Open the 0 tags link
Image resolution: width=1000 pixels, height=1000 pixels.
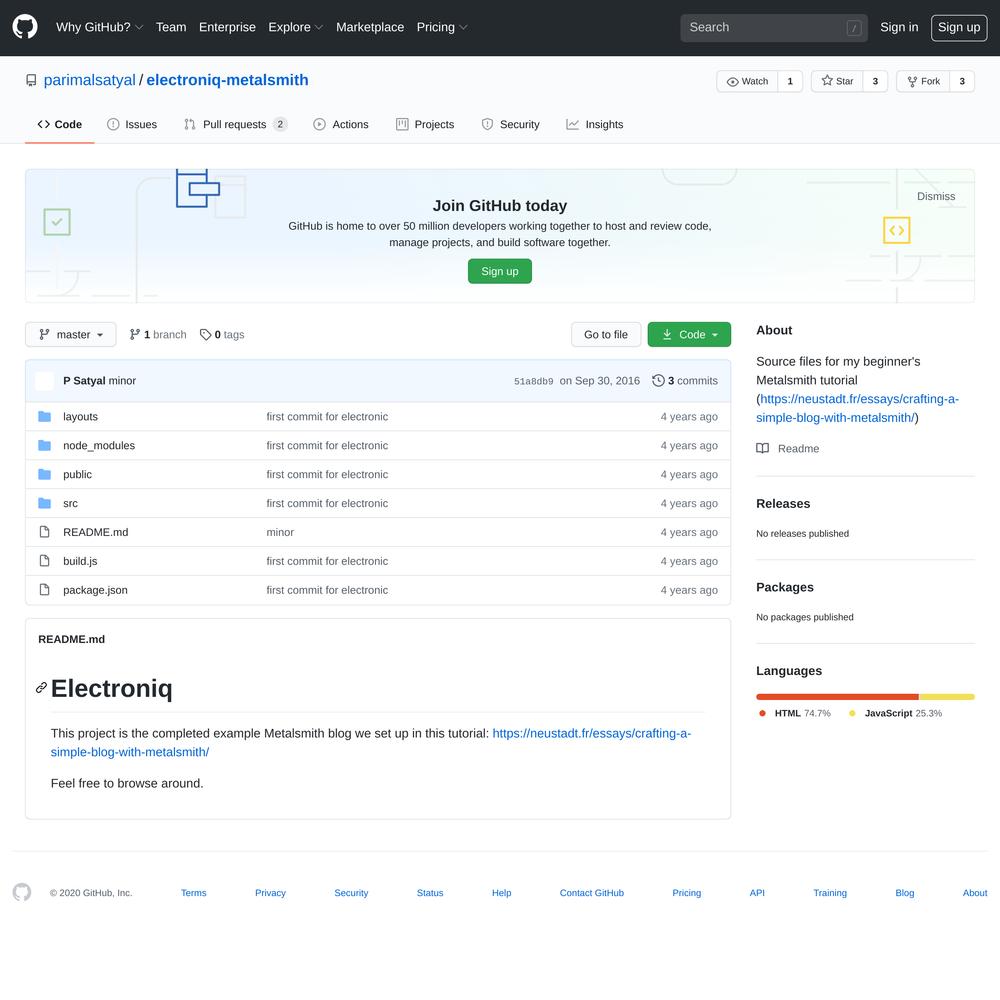point(222,335)
